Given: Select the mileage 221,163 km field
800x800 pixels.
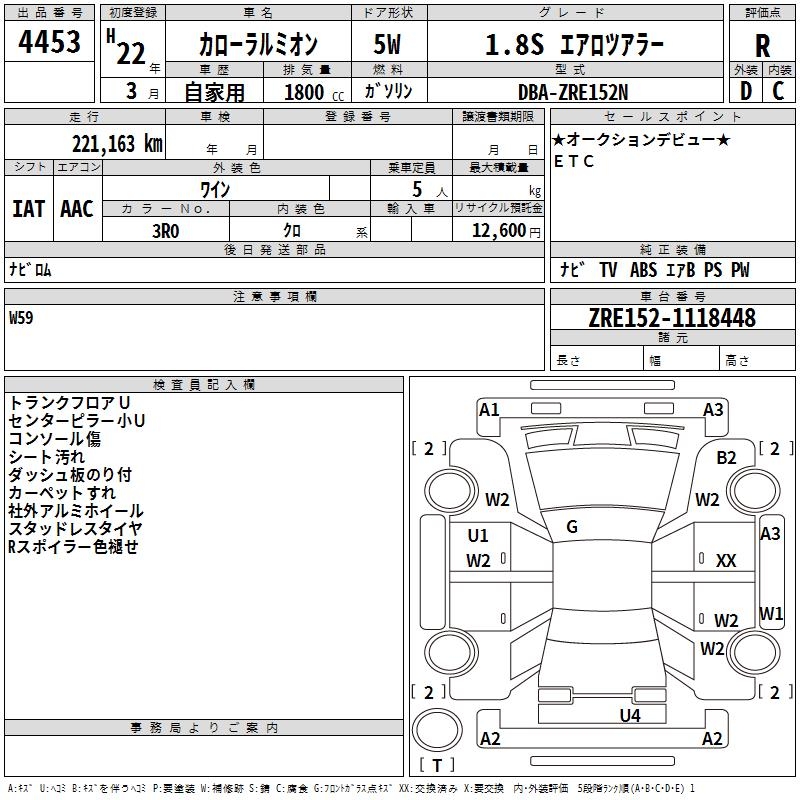Looking at the screenshot, I should 117,143.
